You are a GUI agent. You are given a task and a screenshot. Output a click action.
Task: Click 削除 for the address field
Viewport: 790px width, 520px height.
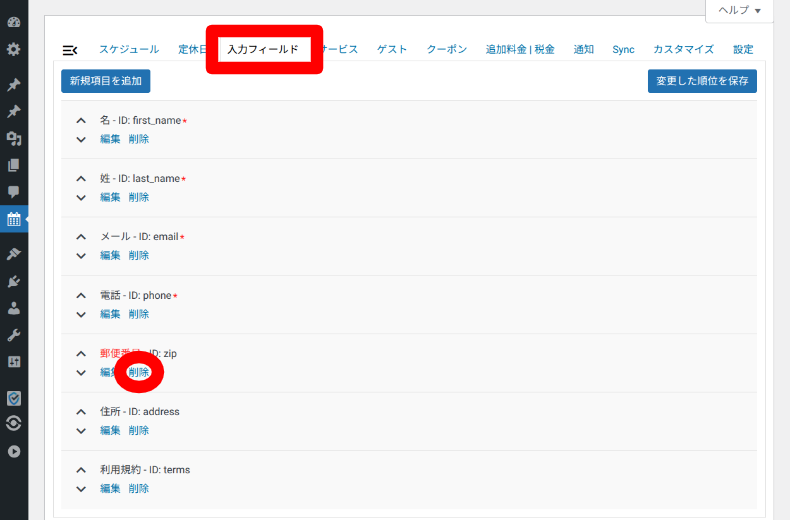[139, 430]
